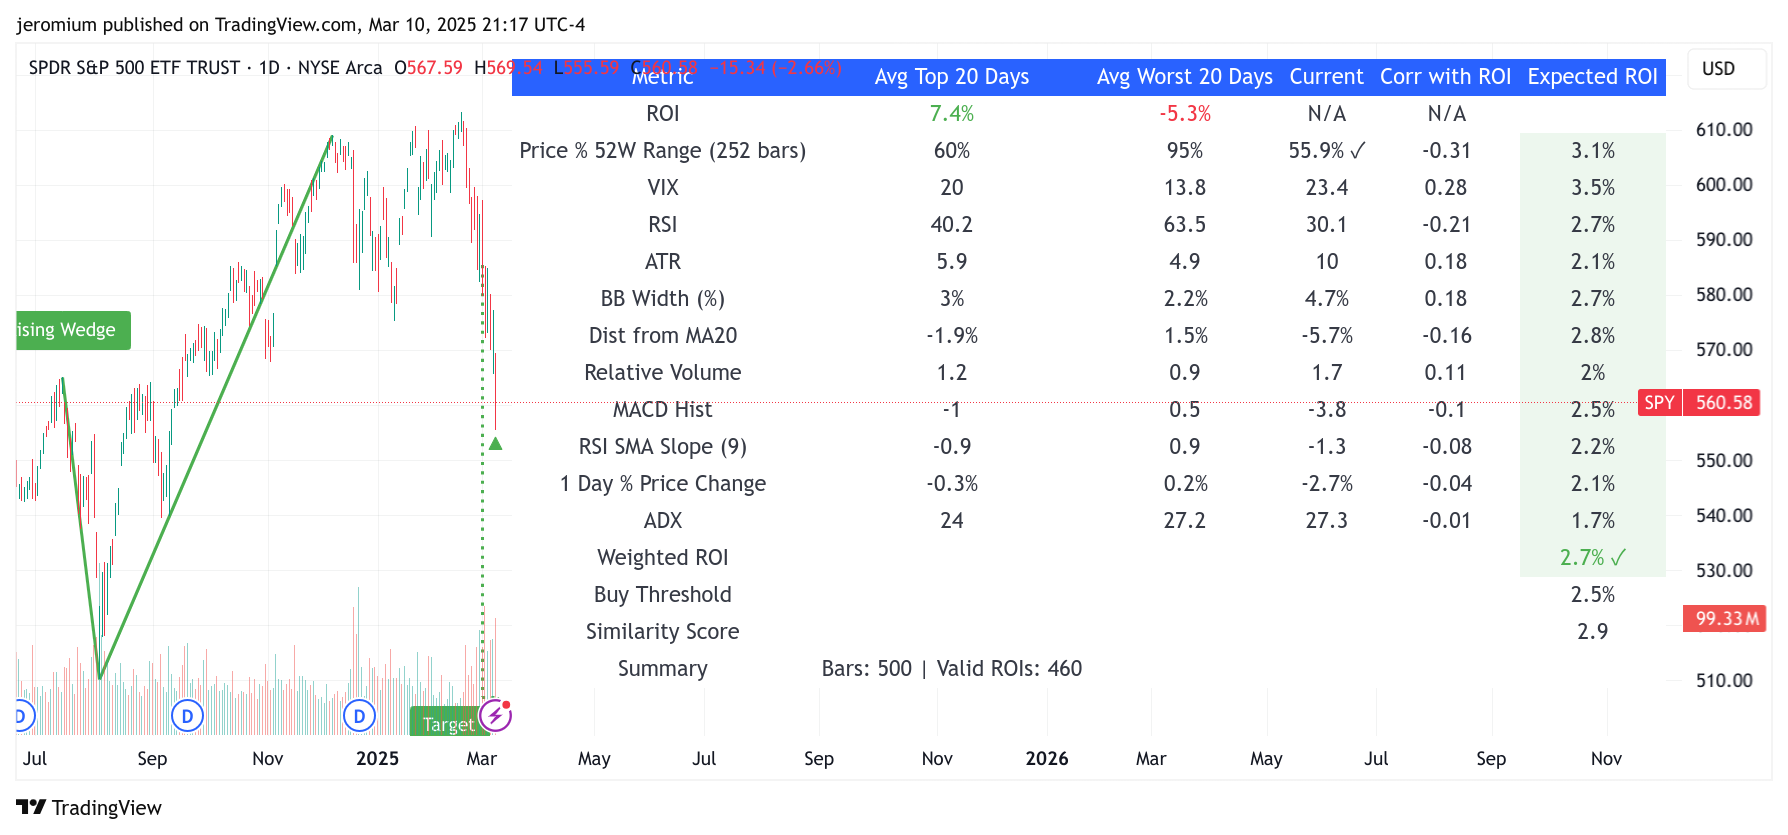Click the 610.00 price axis label

tap(1724, 129)
